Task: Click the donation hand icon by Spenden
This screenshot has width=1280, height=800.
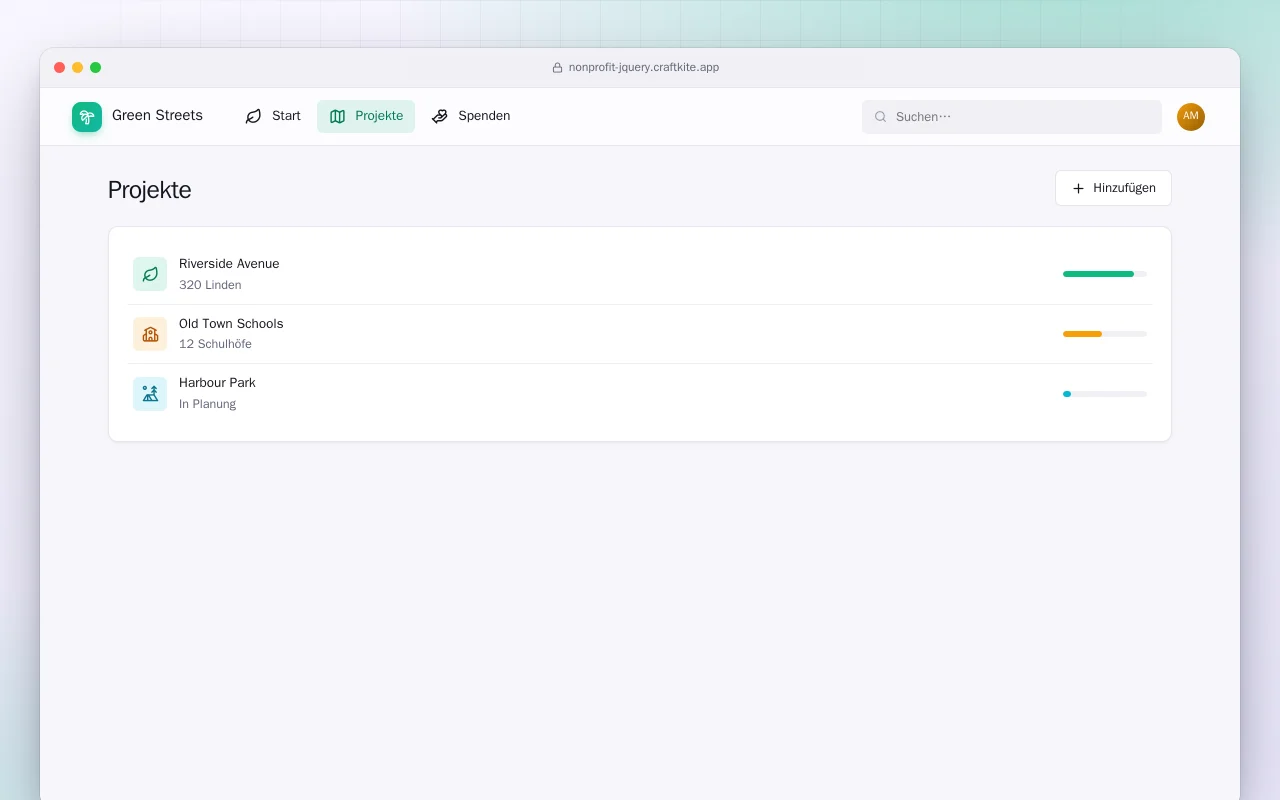Action: coord(440,116)
